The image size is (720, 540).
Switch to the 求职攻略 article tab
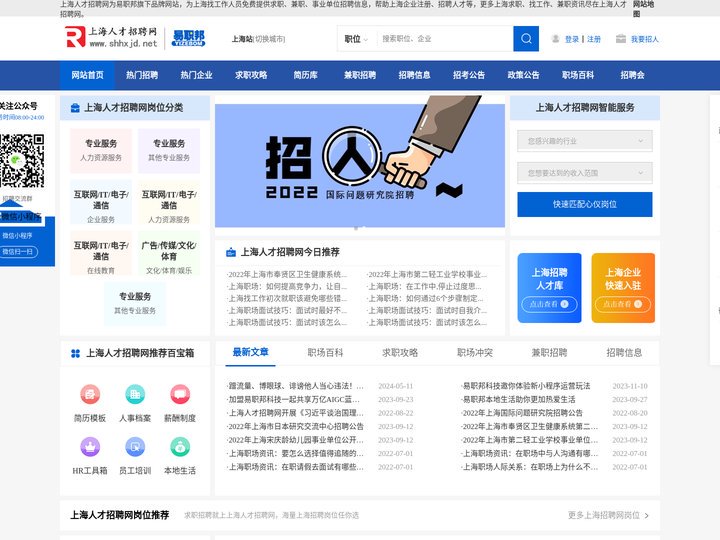(400, 352)
